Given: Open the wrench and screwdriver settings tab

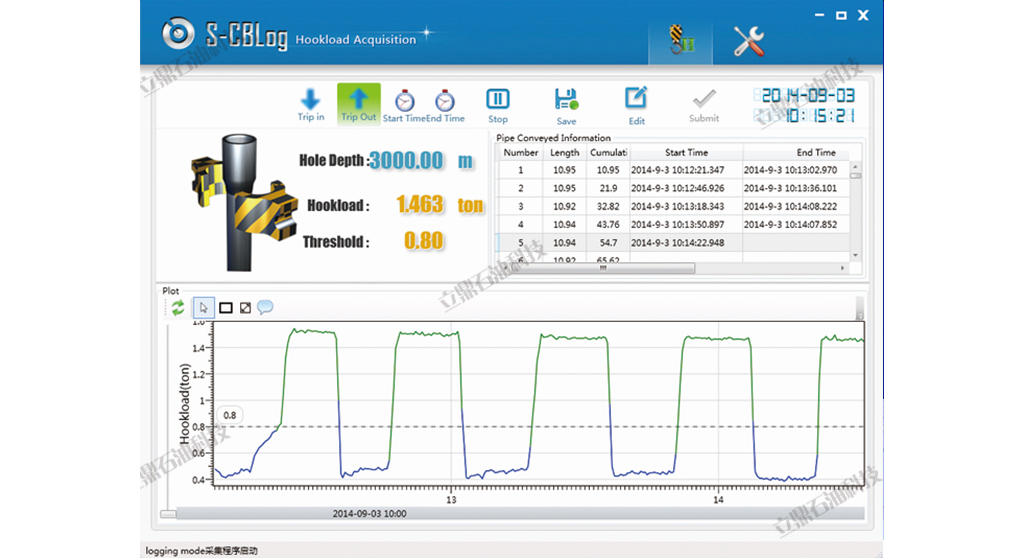Looking at the screenshot, I should (749, 41).
